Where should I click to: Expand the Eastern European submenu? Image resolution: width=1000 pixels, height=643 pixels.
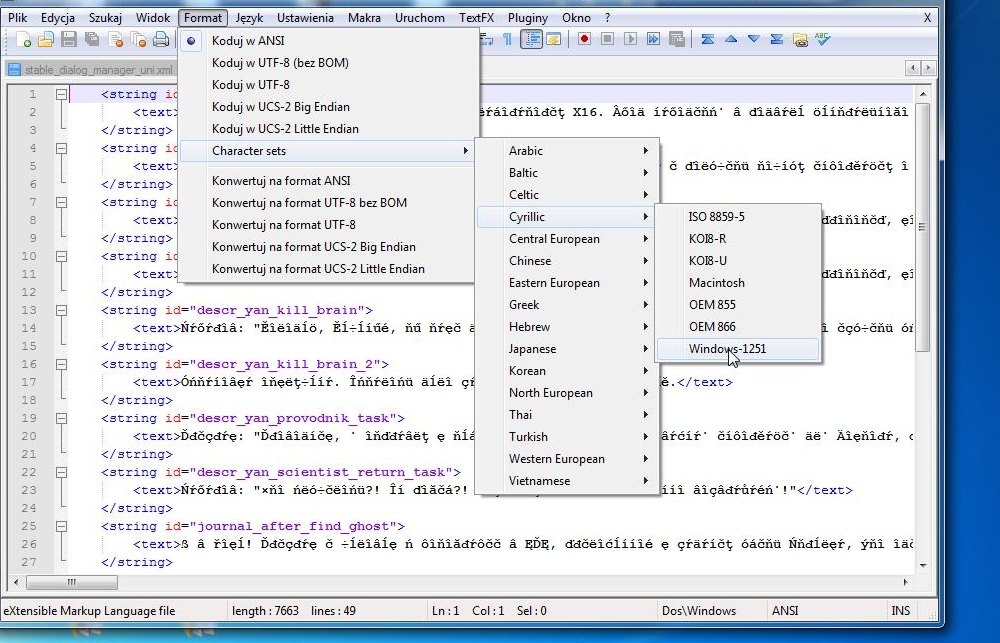[x=567, y=283]
